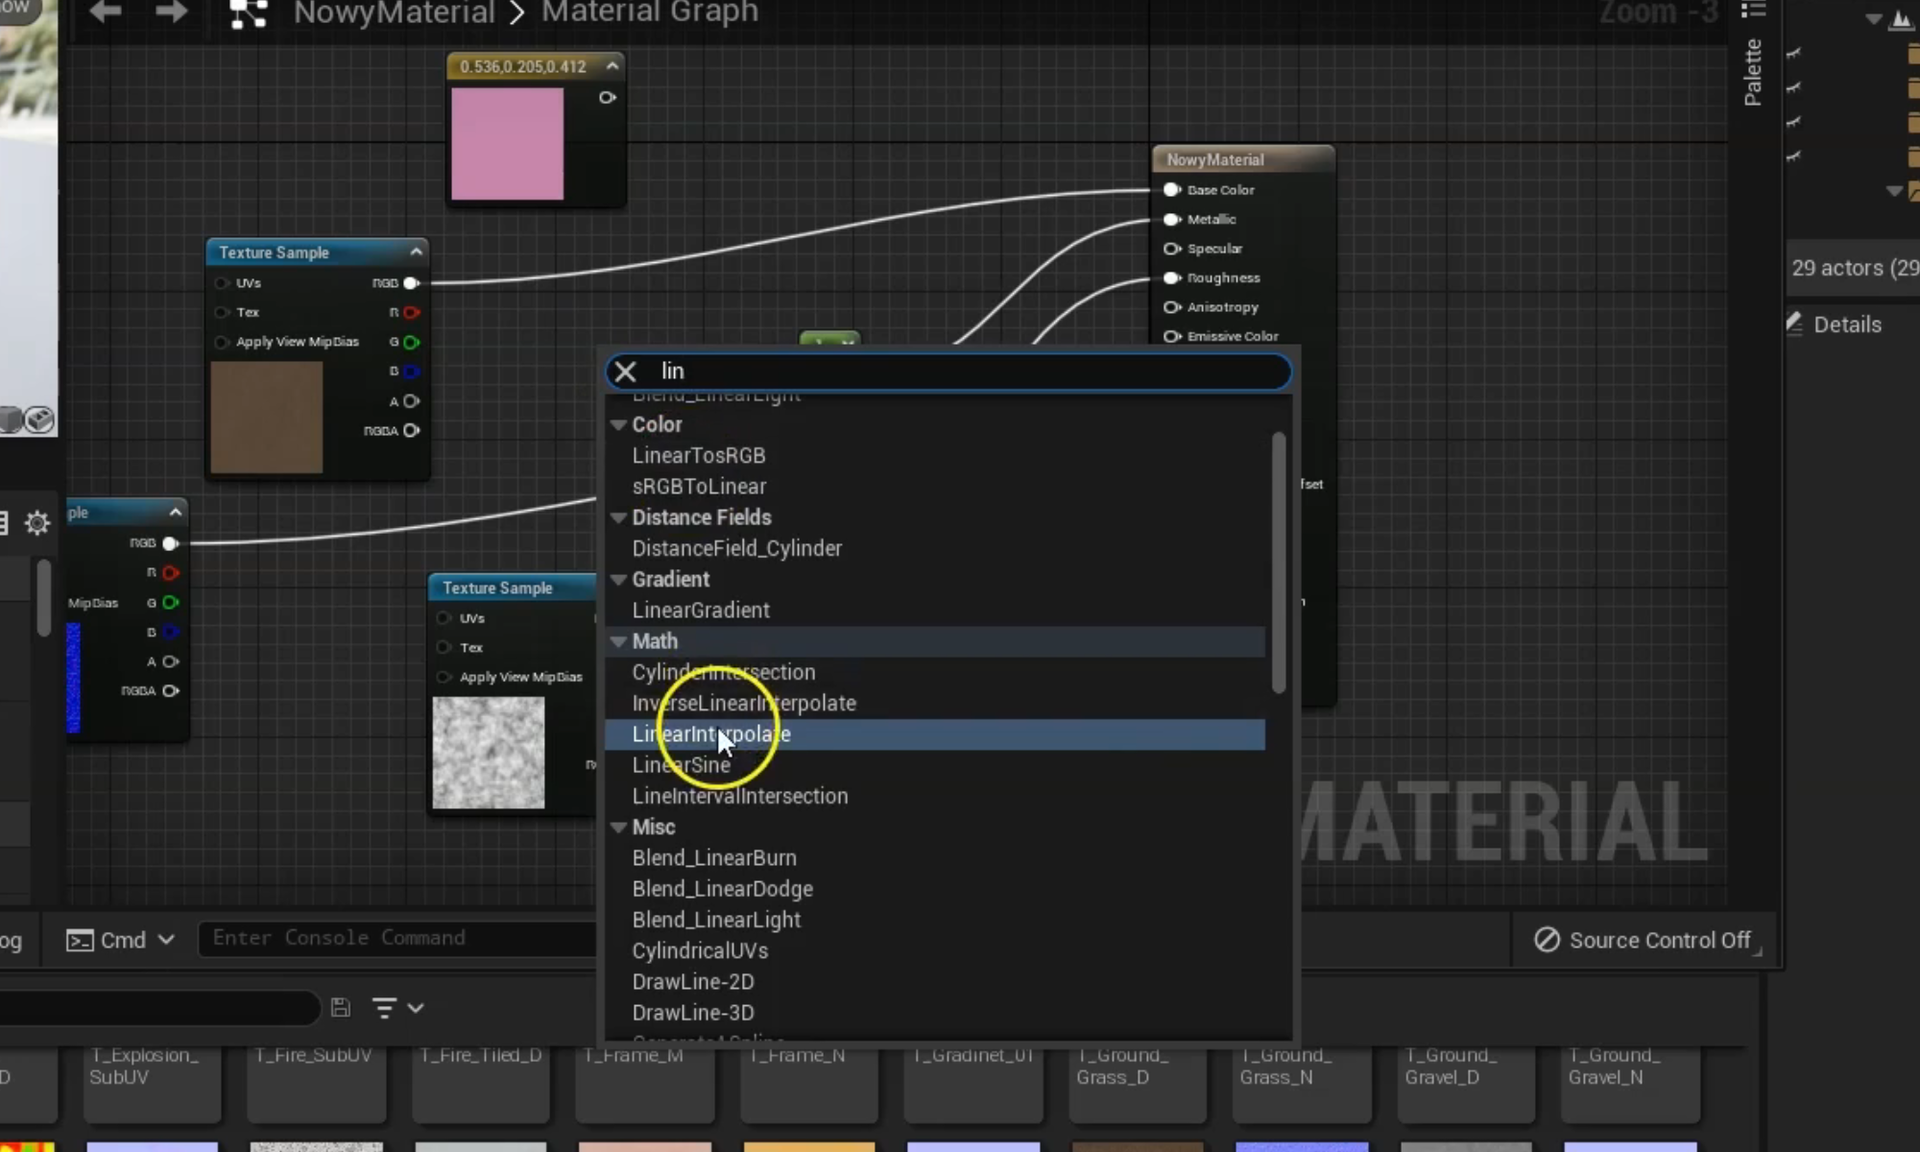Collapse the Math category in search results
Screen dimensions: 1920x1152
tap(619, 641)
